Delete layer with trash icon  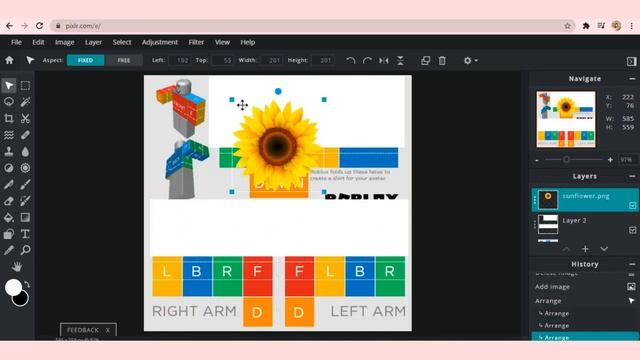[x=442, y=60]
